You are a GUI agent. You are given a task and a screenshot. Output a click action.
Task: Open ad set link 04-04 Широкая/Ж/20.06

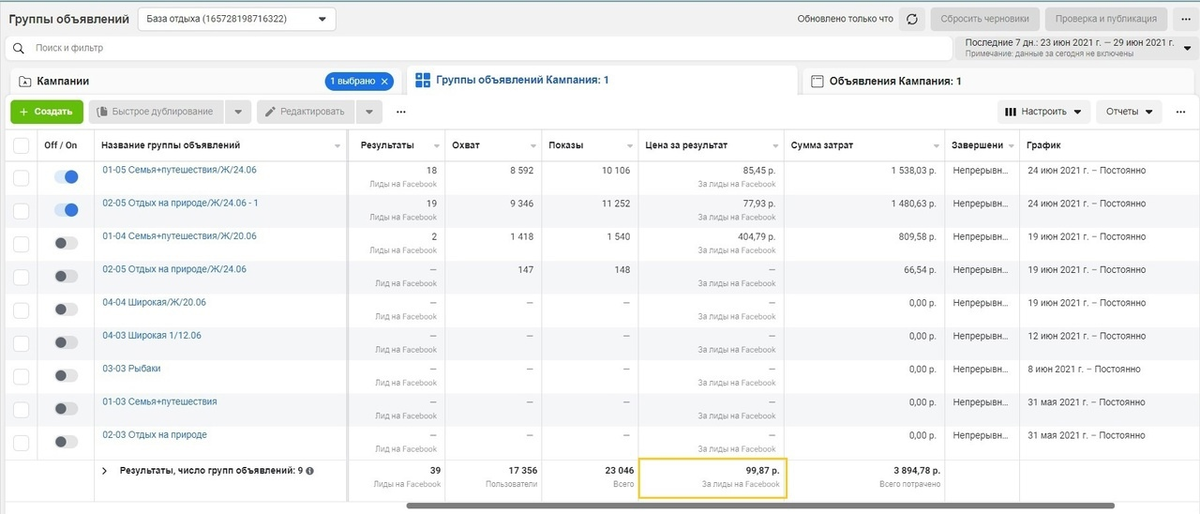(152, 302)
